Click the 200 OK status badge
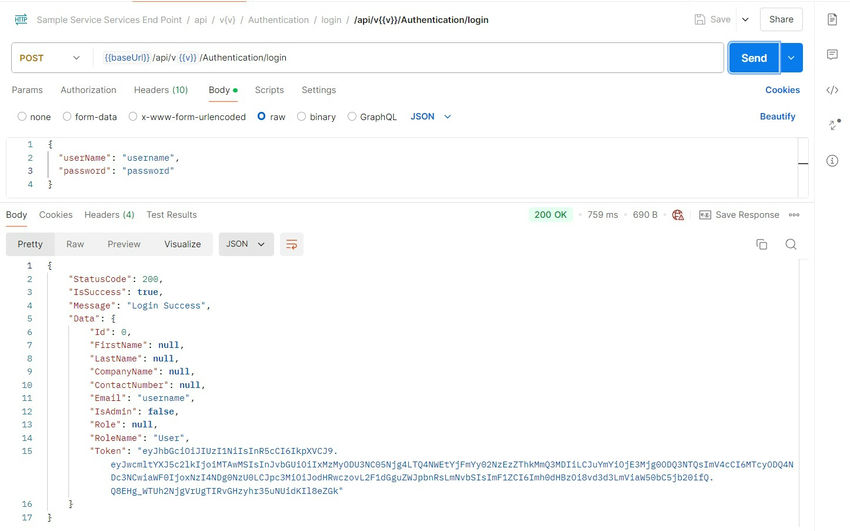 coord(550,215)
